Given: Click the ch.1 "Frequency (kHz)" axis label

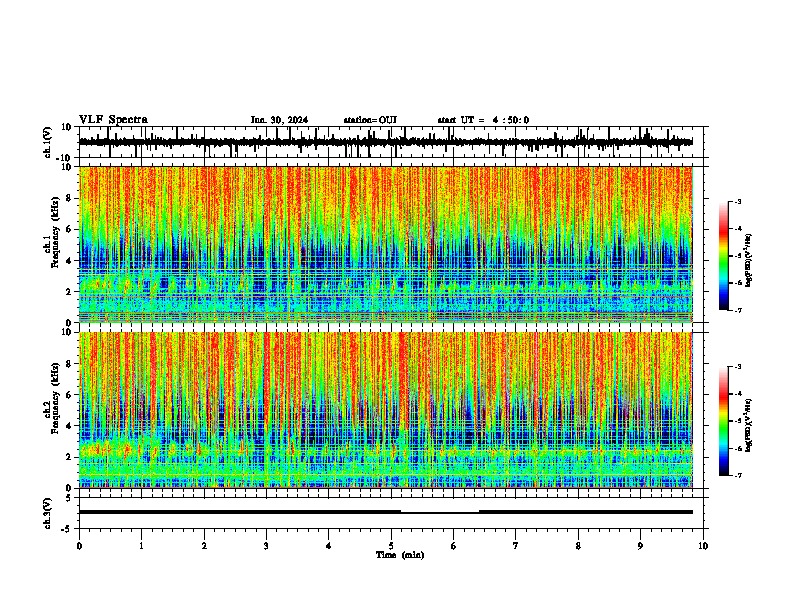Looking at the screenshot, I should click(56, 233).
